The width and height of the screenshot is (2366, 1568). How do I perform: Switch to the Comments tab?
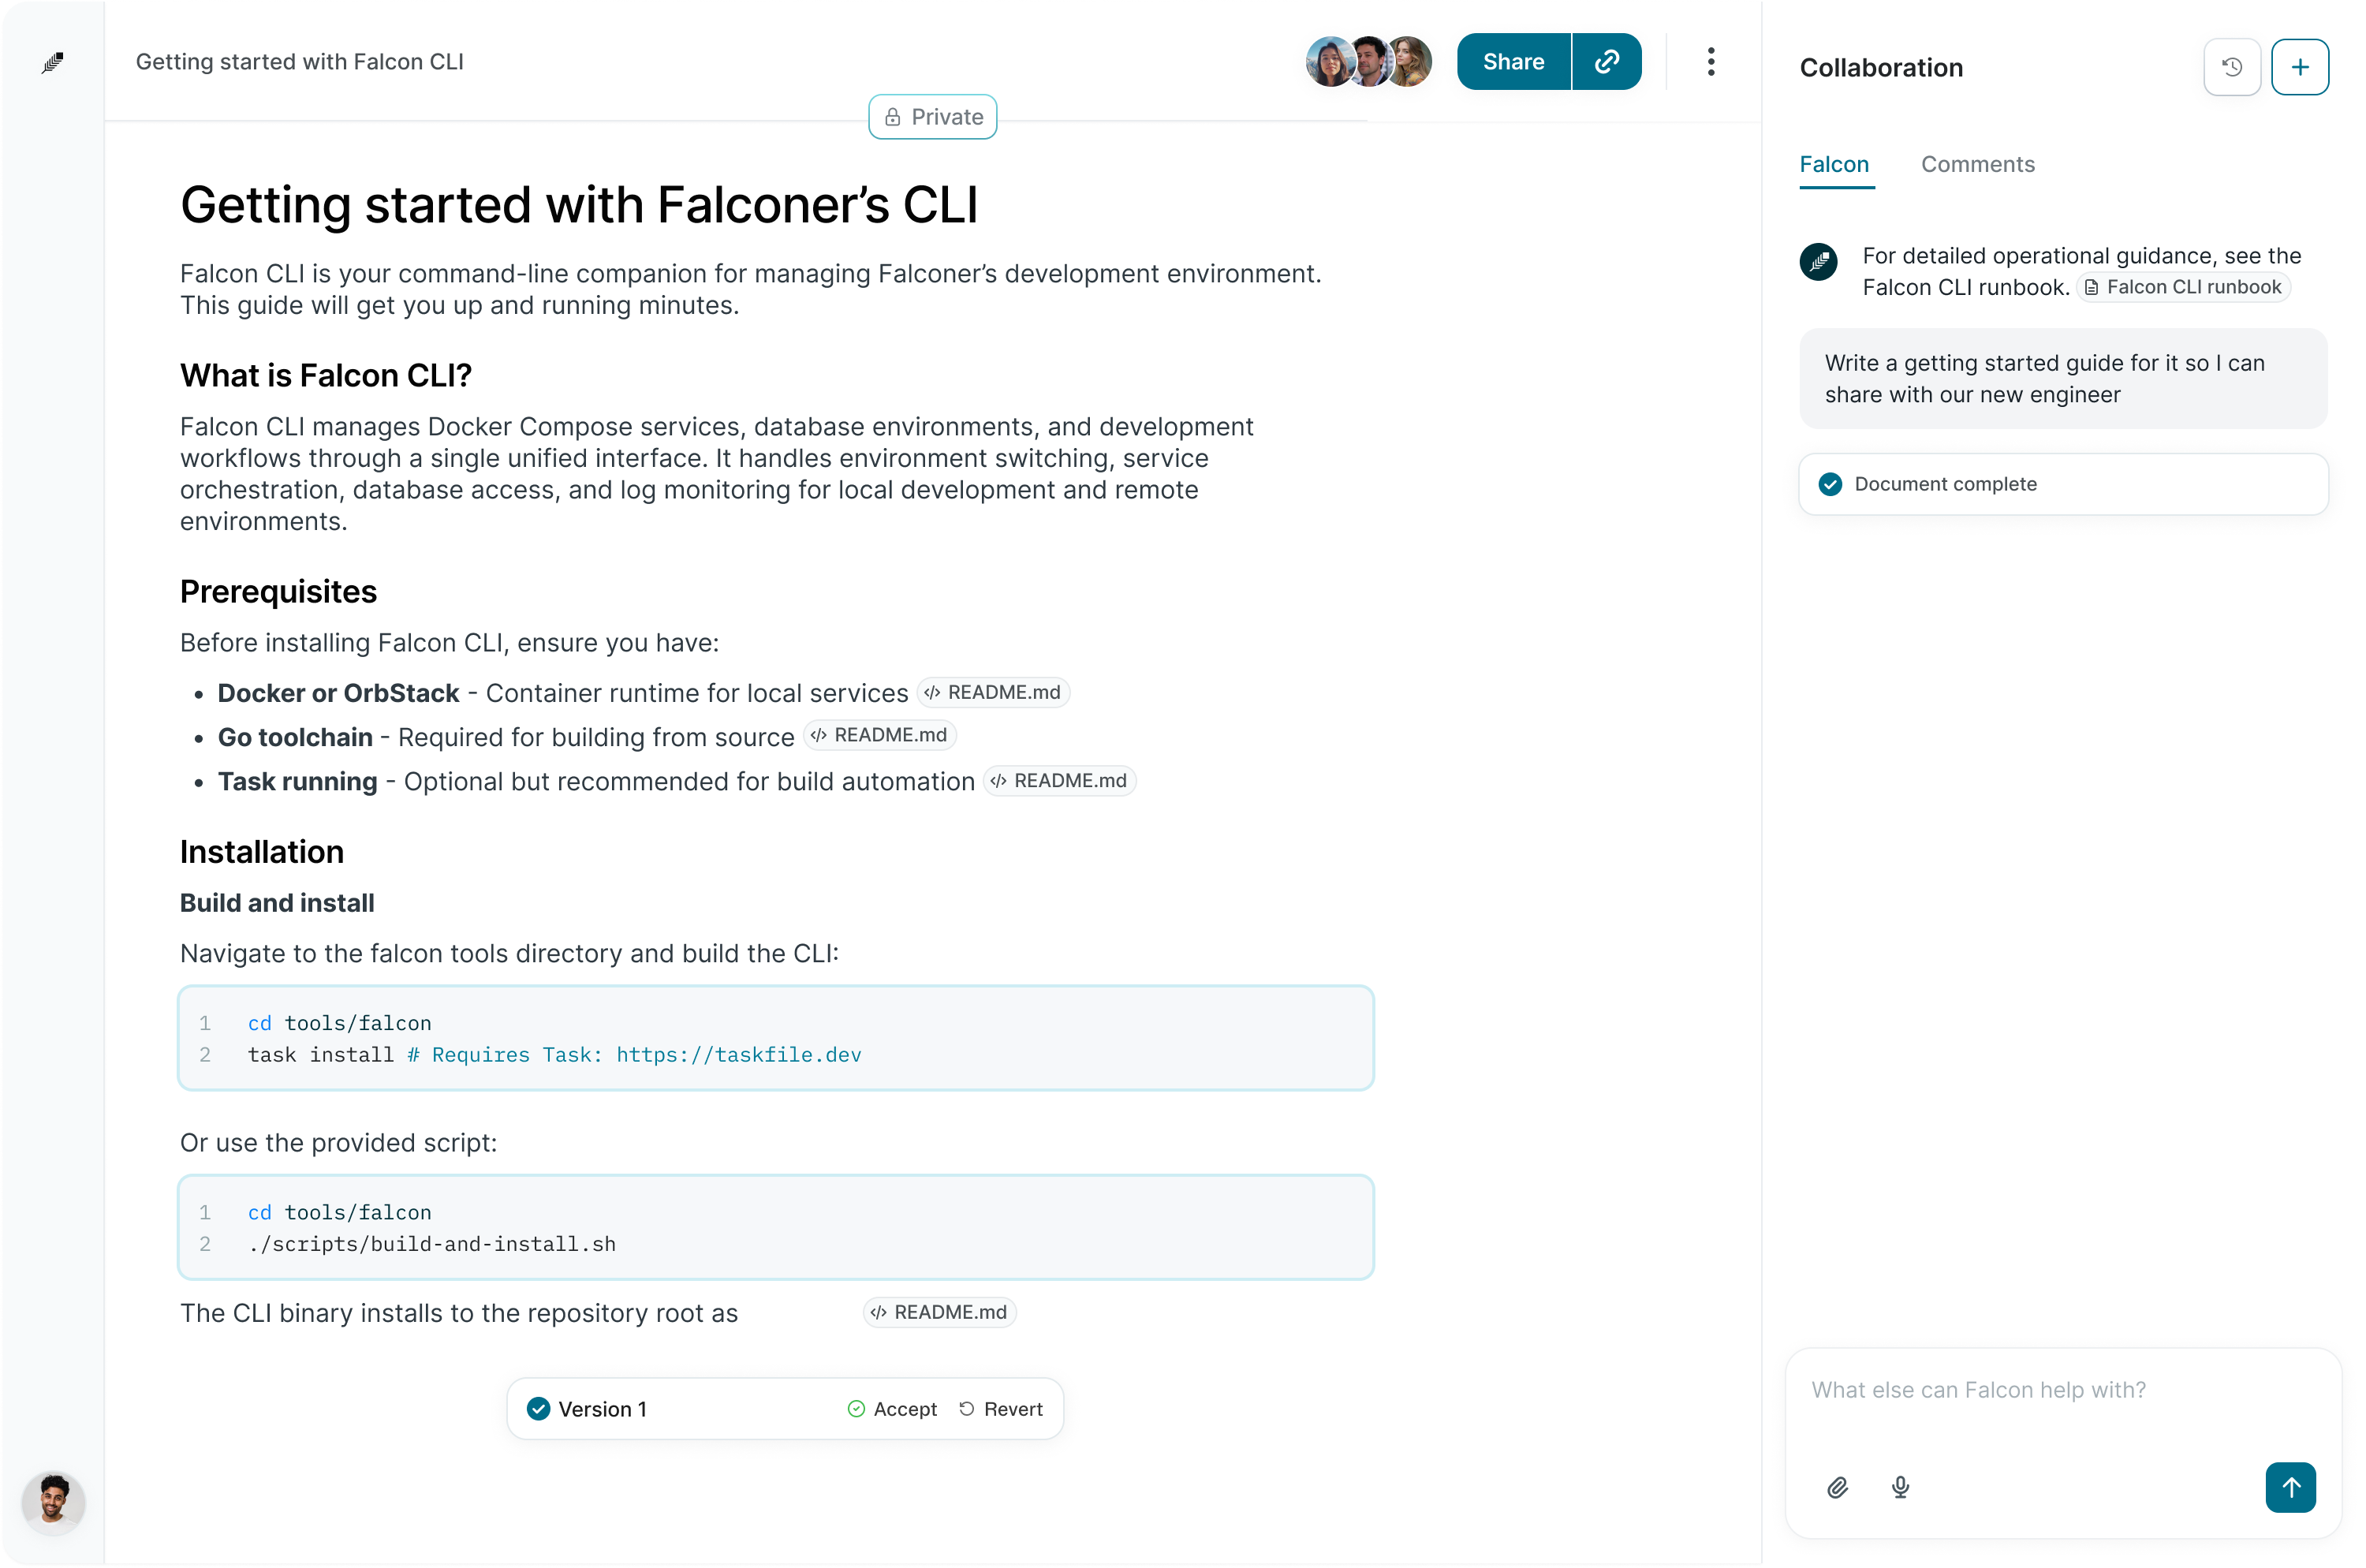(x=1977, y=164)
